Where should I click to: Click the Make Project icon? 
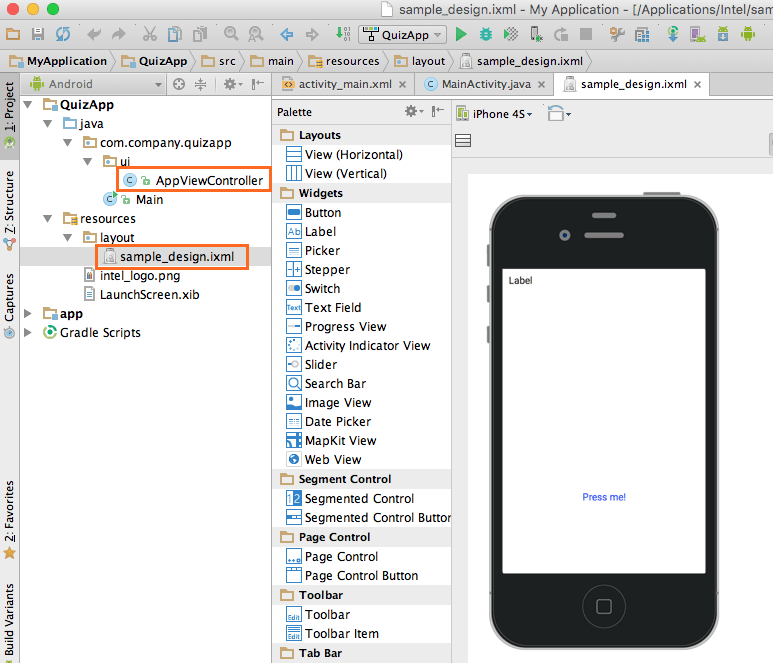click(343, 34)
